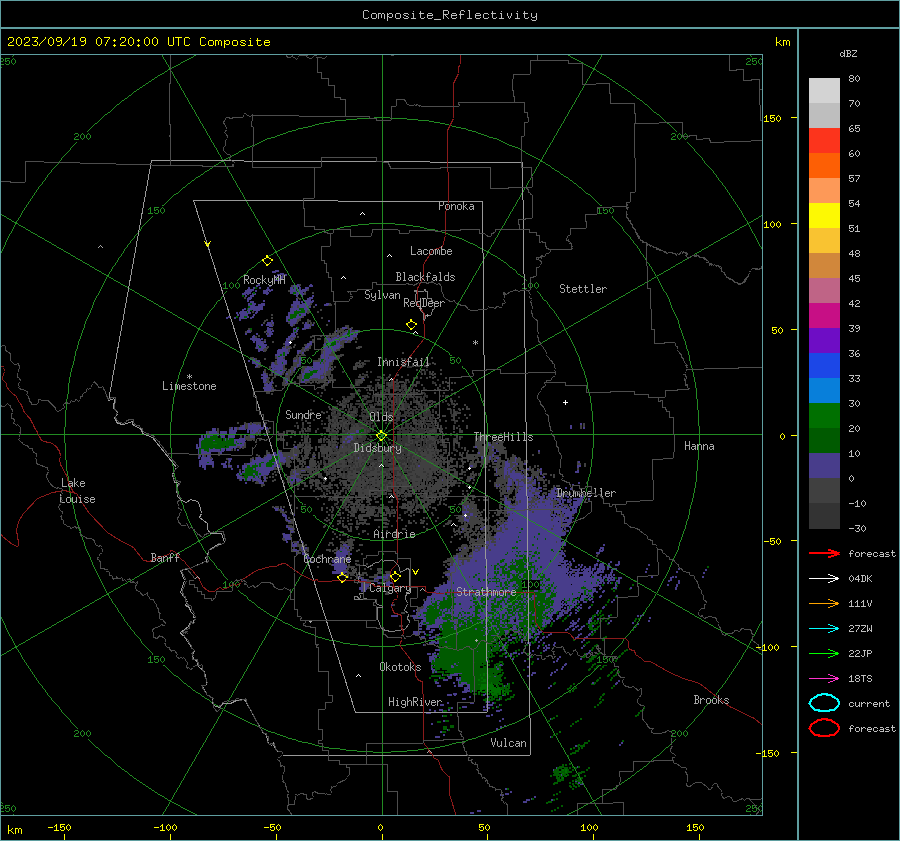
Task: Click the Drumheller label
Action: click(x=585, y=493)
